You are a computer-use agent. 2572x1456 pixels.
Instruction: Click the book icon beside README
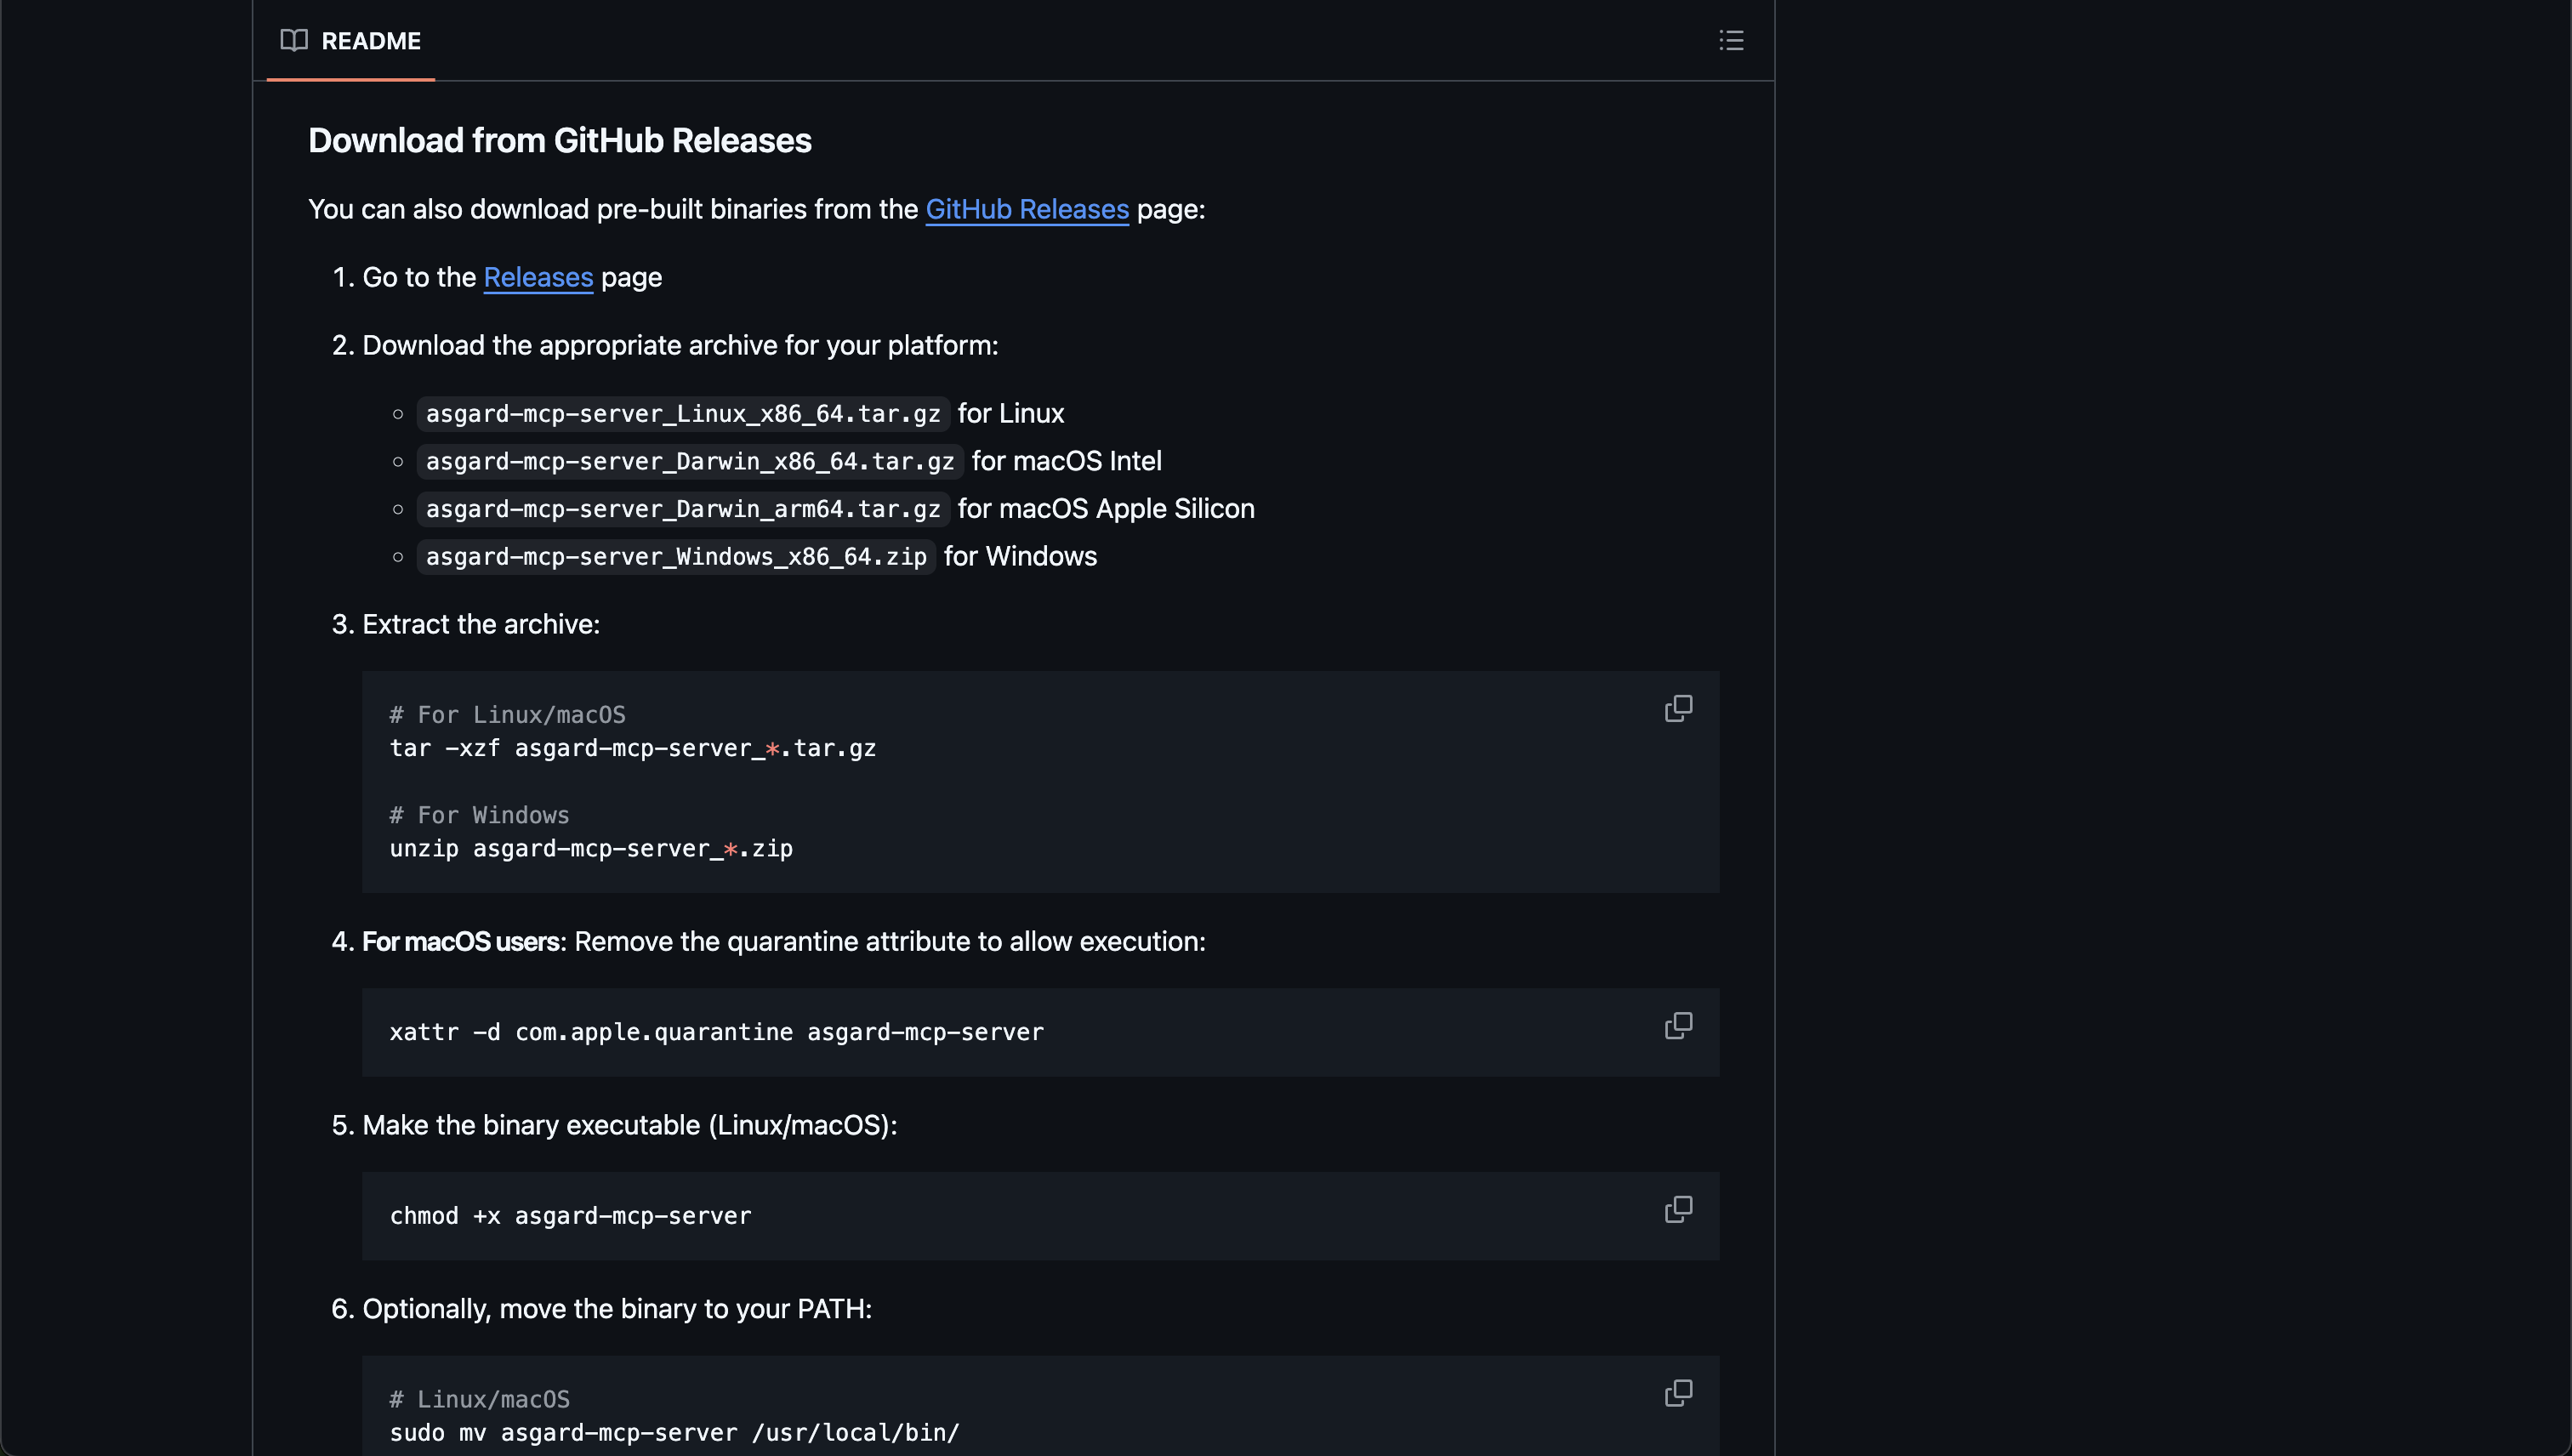pyautogui.click(x=294, y=40)
